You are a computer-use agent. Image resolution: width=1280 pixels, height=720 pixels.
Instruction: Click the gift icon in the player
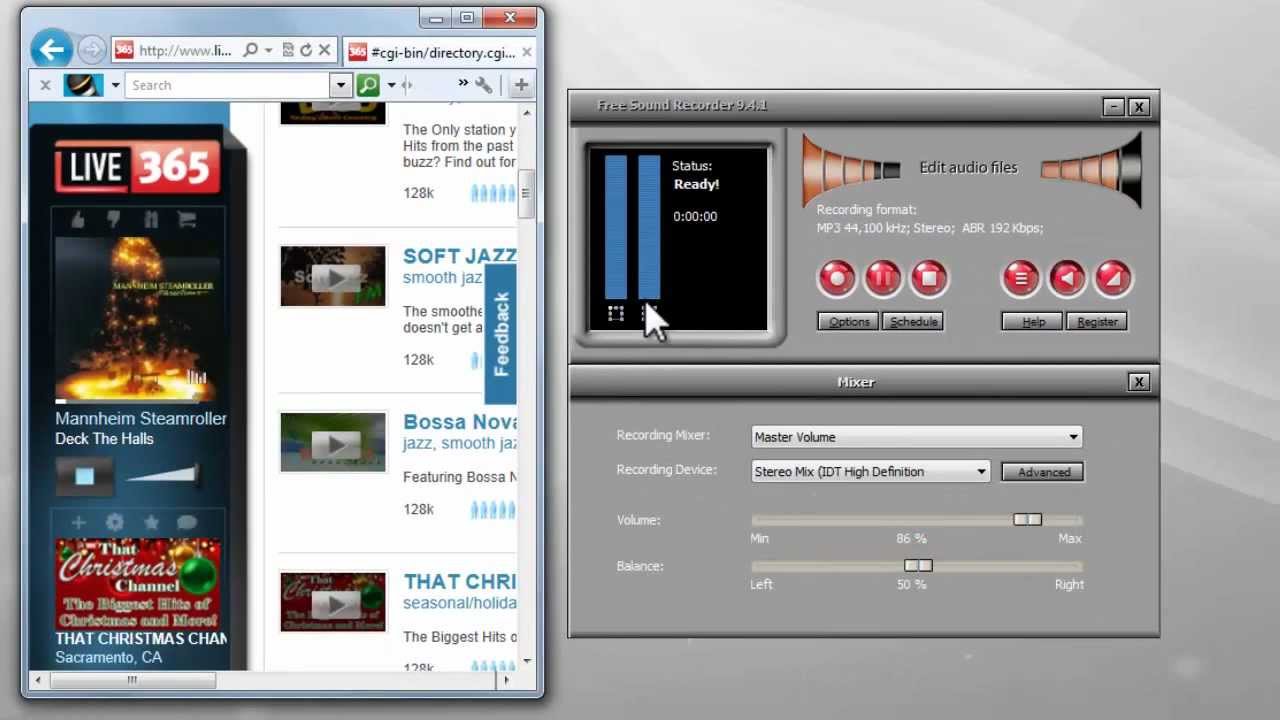[150, 220]
